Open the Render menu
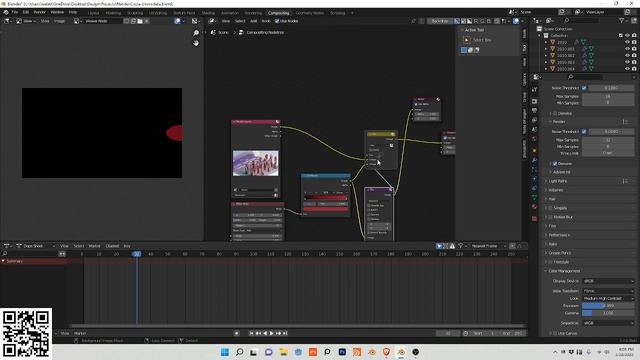640x360 pixels. pos(40,12)
